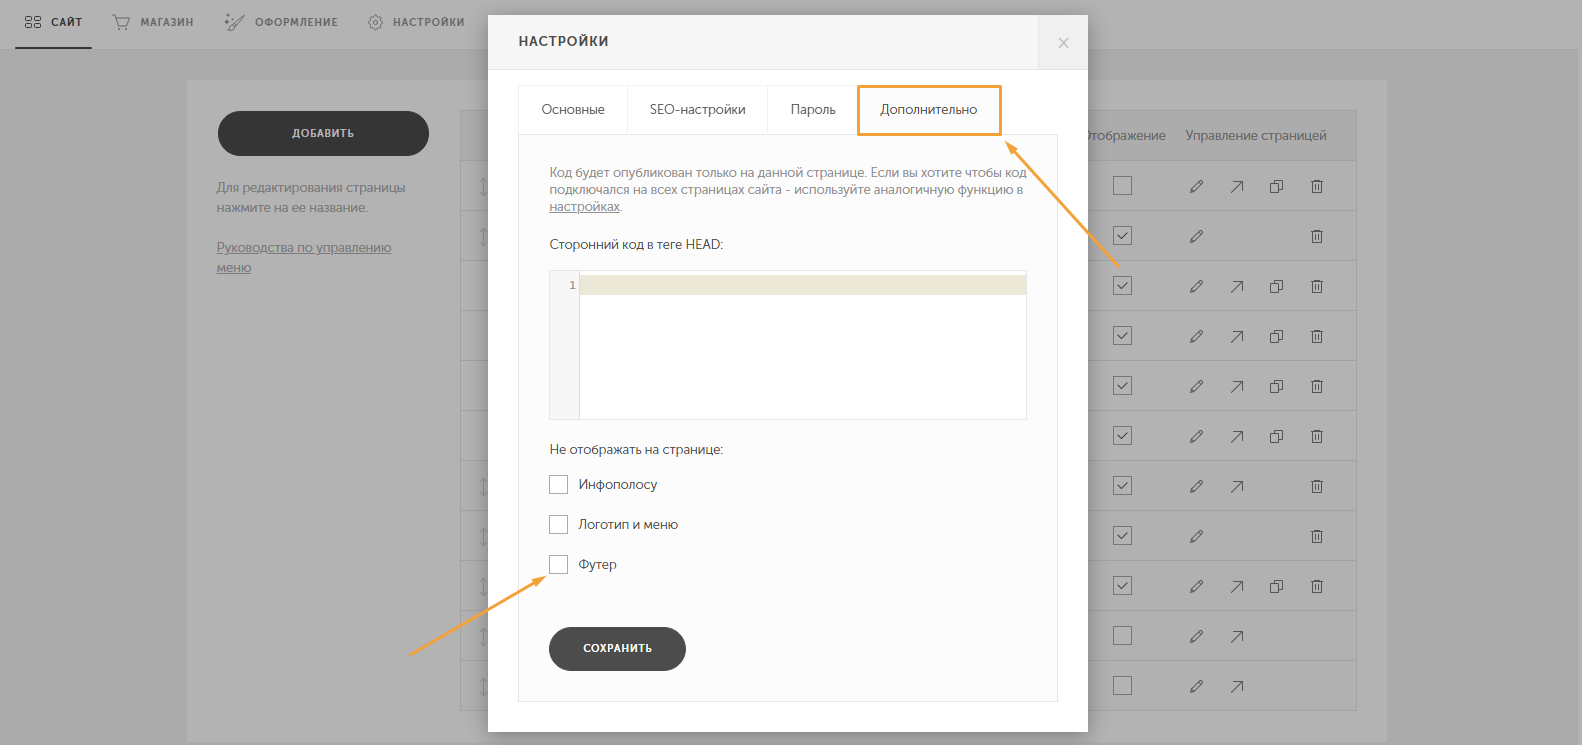The height and width of the screenshot is (745, 1582).
Task: Close the Настройки dialog with the X
Action: coord(1063,42)
